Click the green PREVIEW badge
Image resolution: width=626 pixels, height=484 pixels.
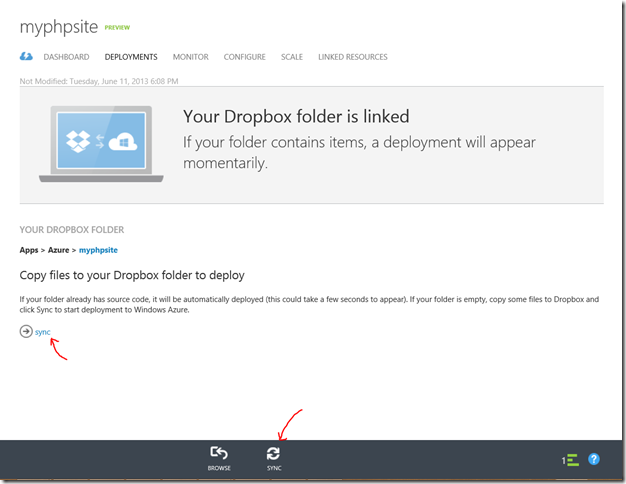[117, 28]
